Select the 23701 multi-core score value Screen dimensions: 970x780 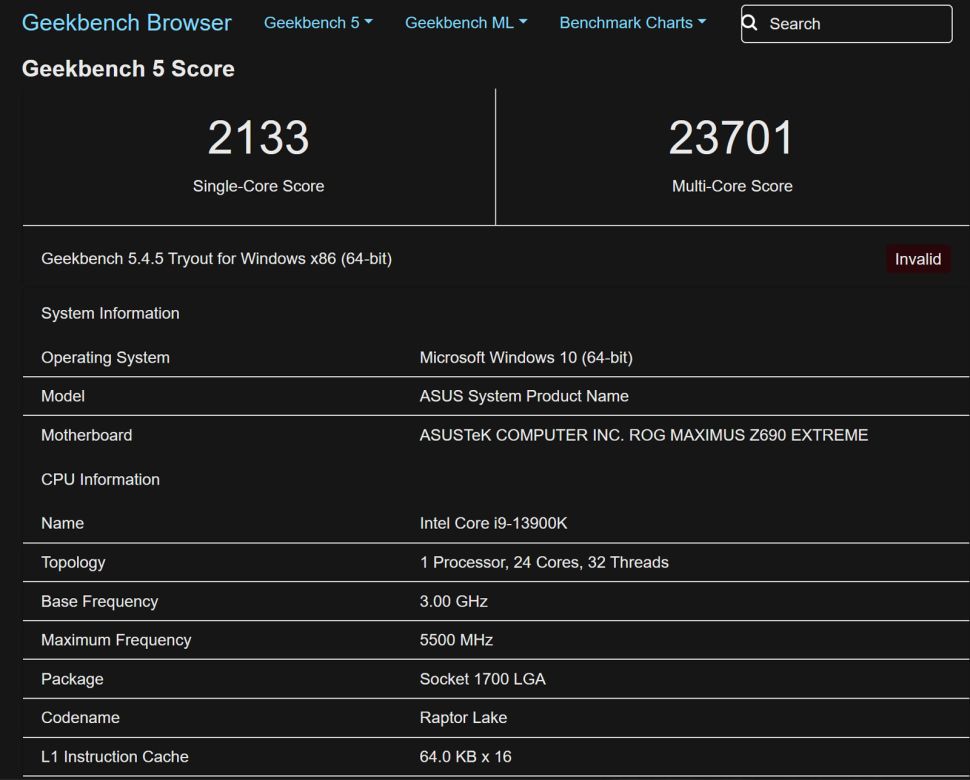731,138
